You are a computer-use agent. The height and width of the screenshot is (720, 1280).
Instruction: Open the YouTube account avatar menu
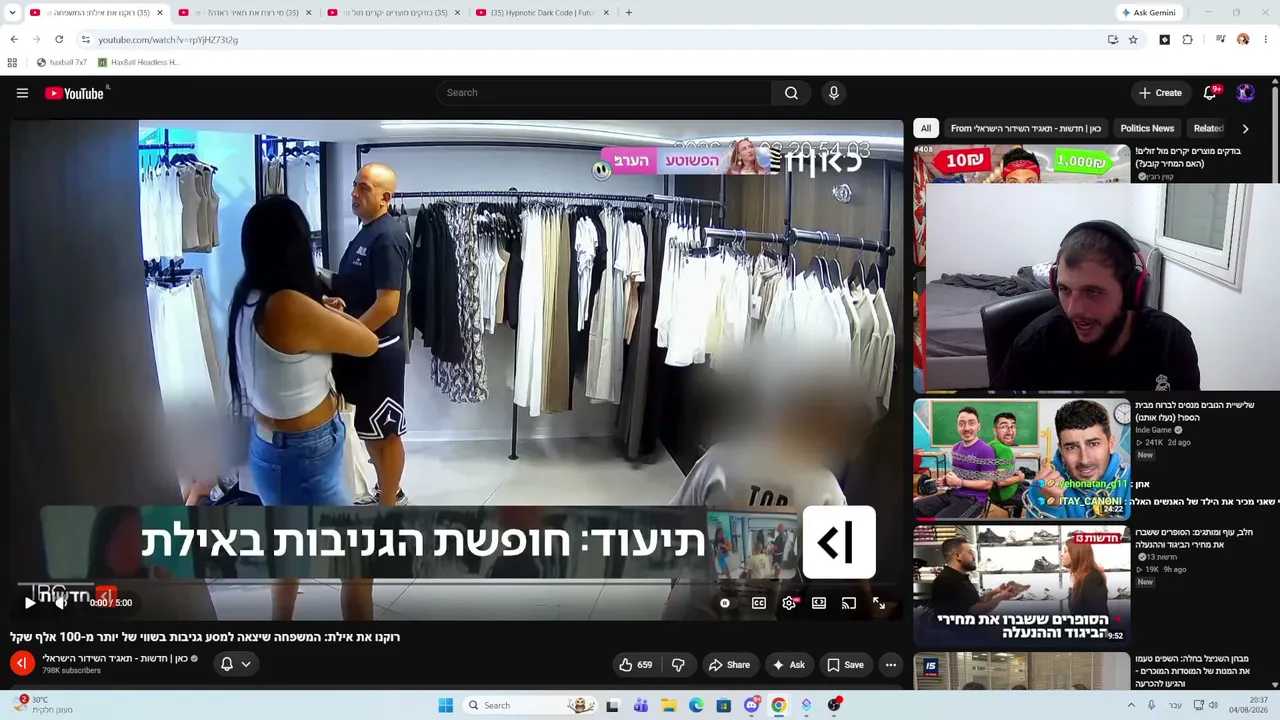[1245, 93]
